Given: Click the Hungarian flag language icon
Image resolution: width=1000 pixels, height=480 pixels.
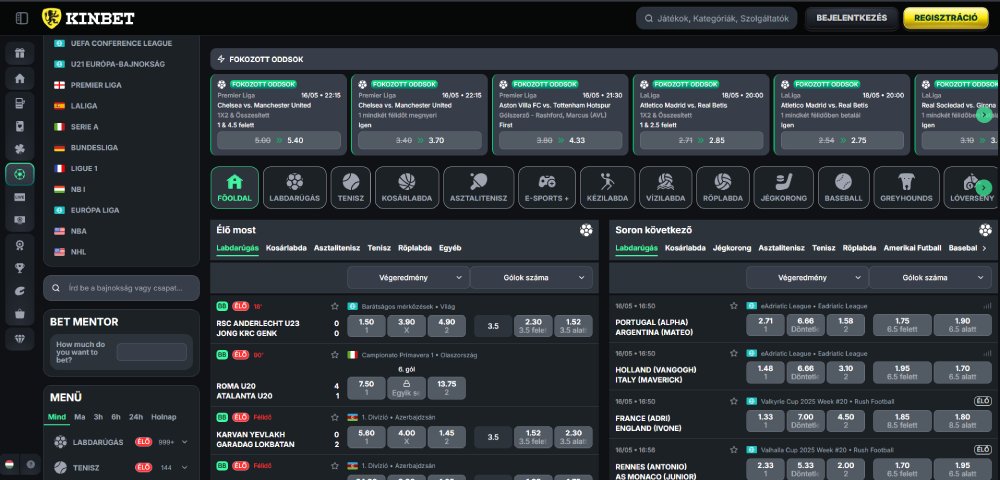Looking at the screenshot, I should click(x=10, y=464).
